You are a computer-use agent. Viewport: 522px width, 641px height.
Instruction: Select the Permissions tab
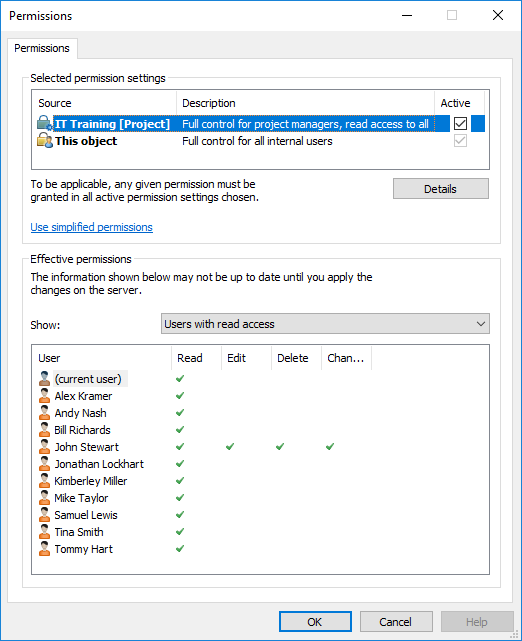pyautogui.click(x=42, y=48)
